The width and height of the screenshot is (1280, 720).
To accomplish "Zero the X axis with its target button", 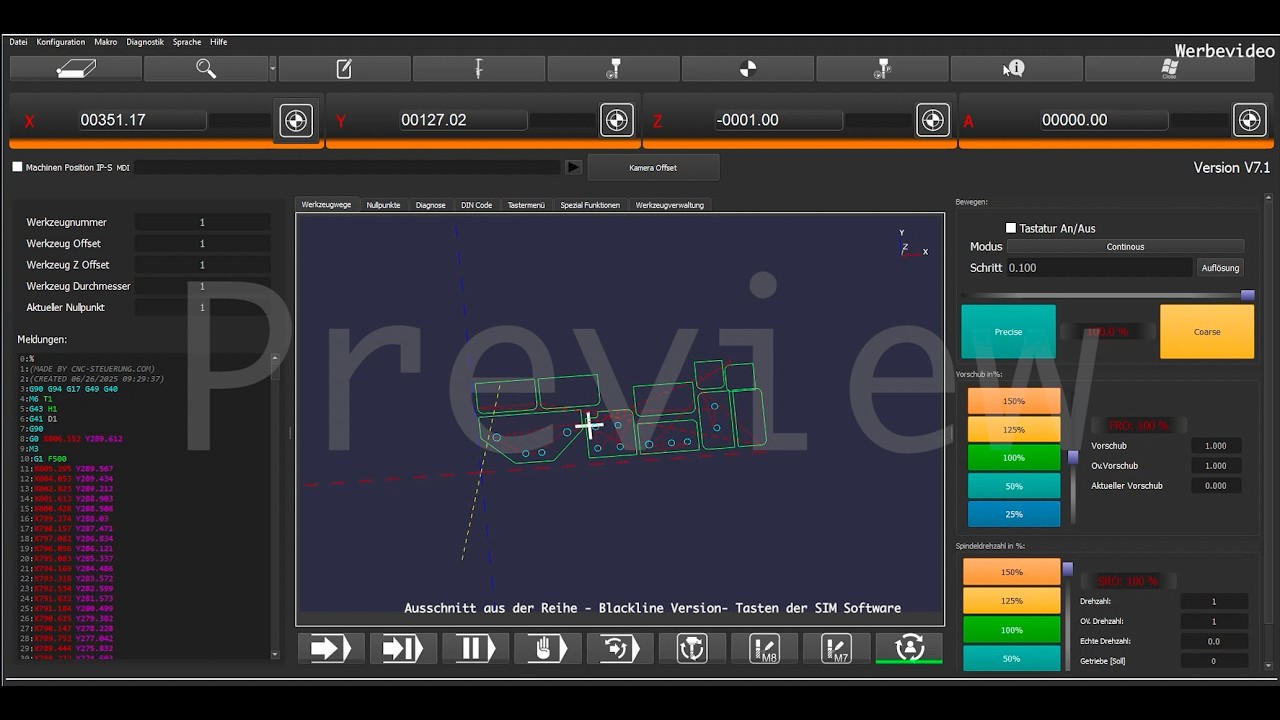I will 295,120.
